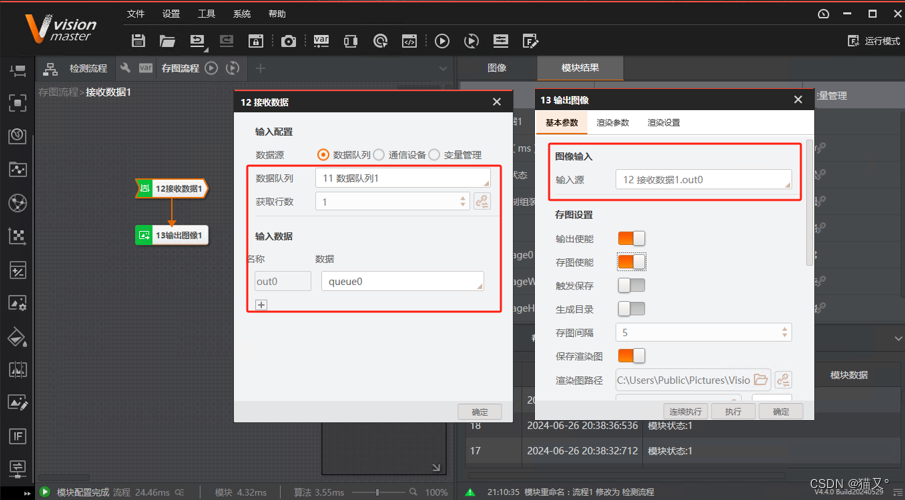This screenshot has height=500, width=905.
Task: Switch to the 渲染设置 tab
Action: (x=663, y=122)
